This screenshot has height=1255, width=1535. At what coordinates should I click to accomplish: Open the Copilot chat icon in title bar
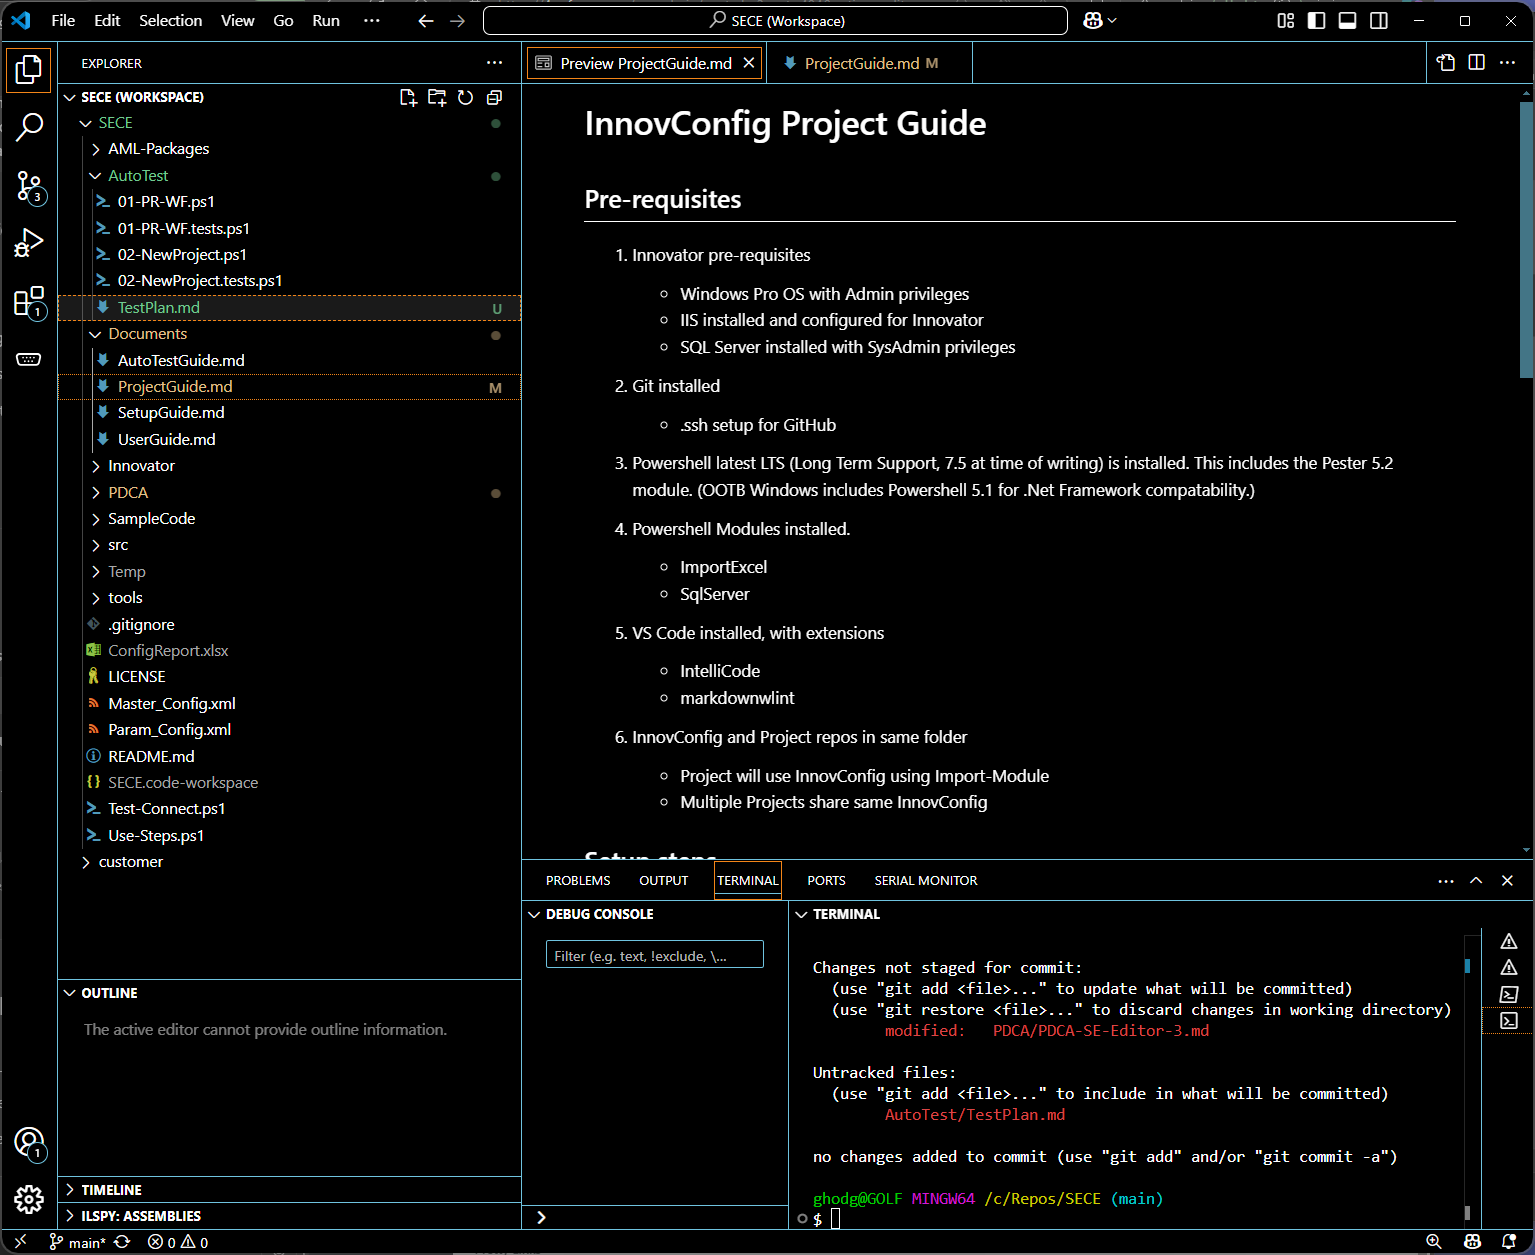(1093, 20)
